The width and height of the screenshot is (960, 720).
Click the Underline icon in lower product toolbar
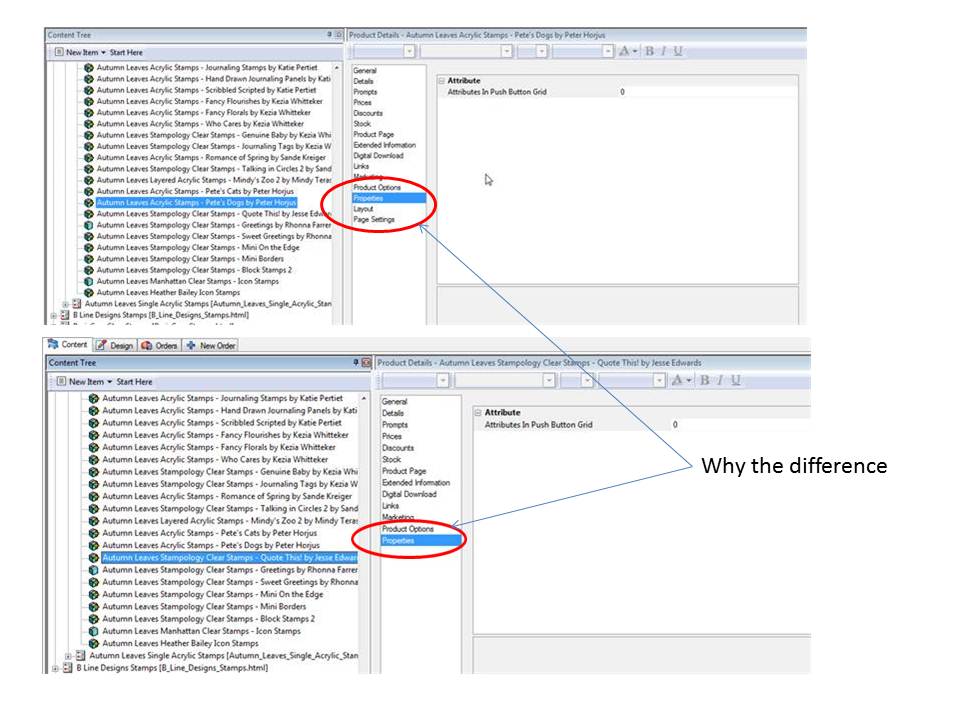coord(736,380)
